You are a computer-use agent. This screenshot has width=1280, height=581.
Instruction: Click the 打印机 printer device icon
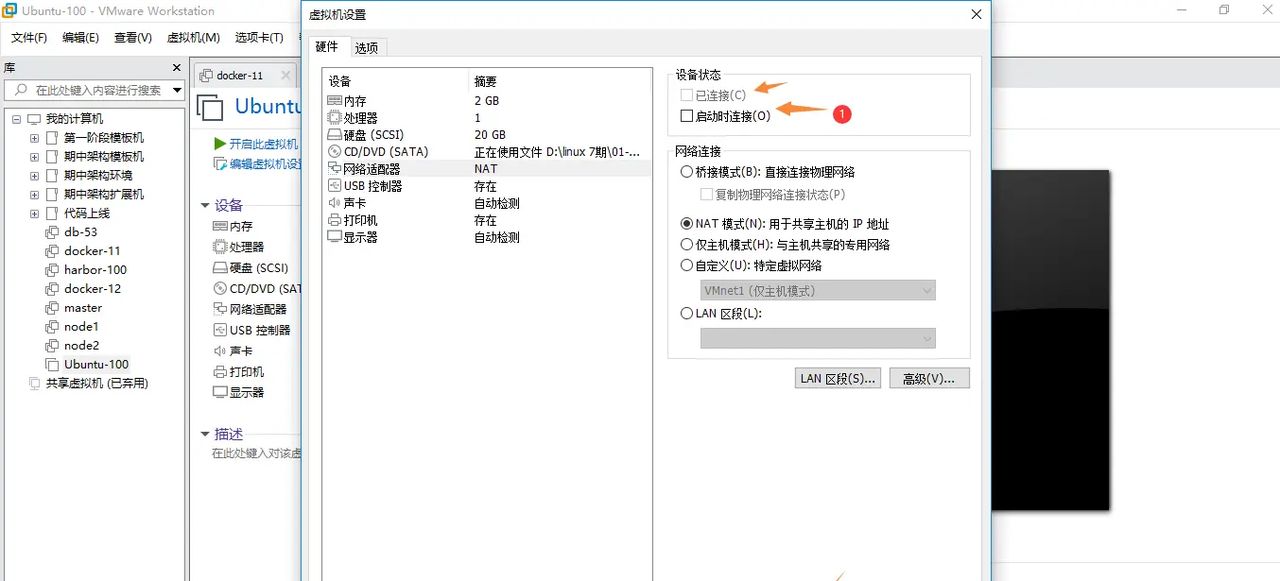[333, 220]
